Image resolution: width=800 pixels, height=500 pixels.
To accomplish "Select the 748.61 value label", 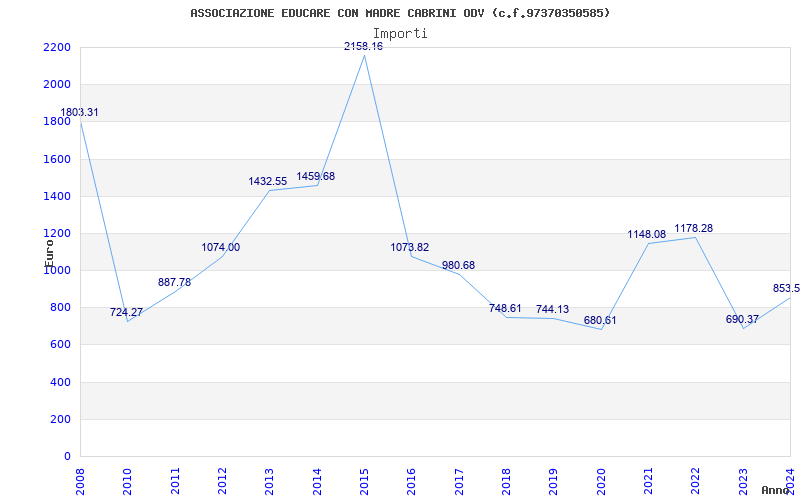I will click(x=505, y=308).
